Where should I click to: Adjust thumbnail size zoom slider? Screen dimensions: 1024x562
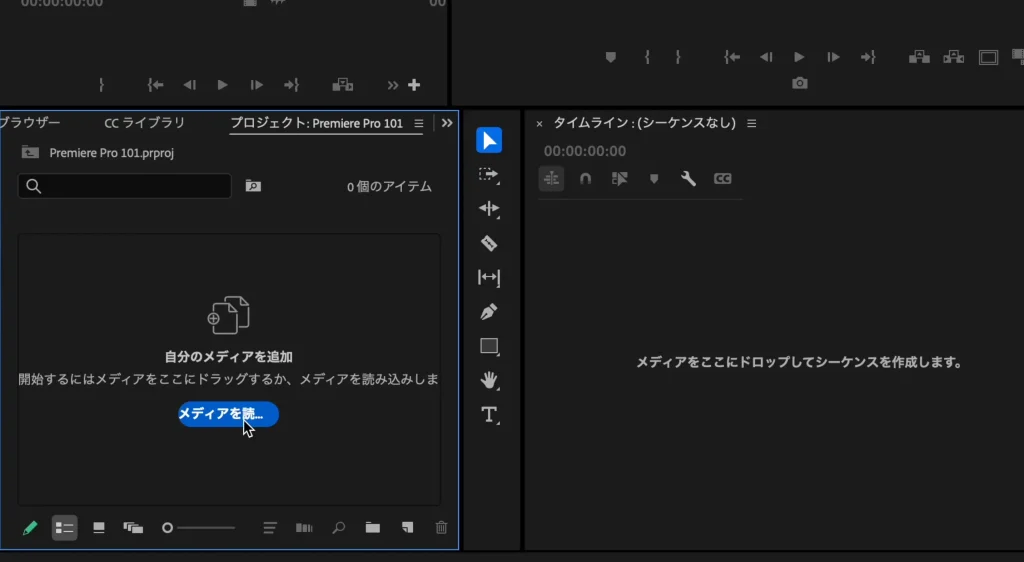(198, 527)
